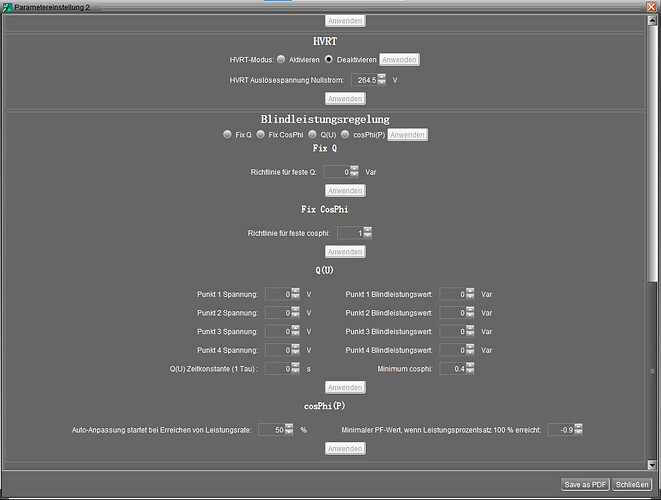
Task: Adjust the Q(U) Zeitkonstante spinner
Action: tap(296, 368)
